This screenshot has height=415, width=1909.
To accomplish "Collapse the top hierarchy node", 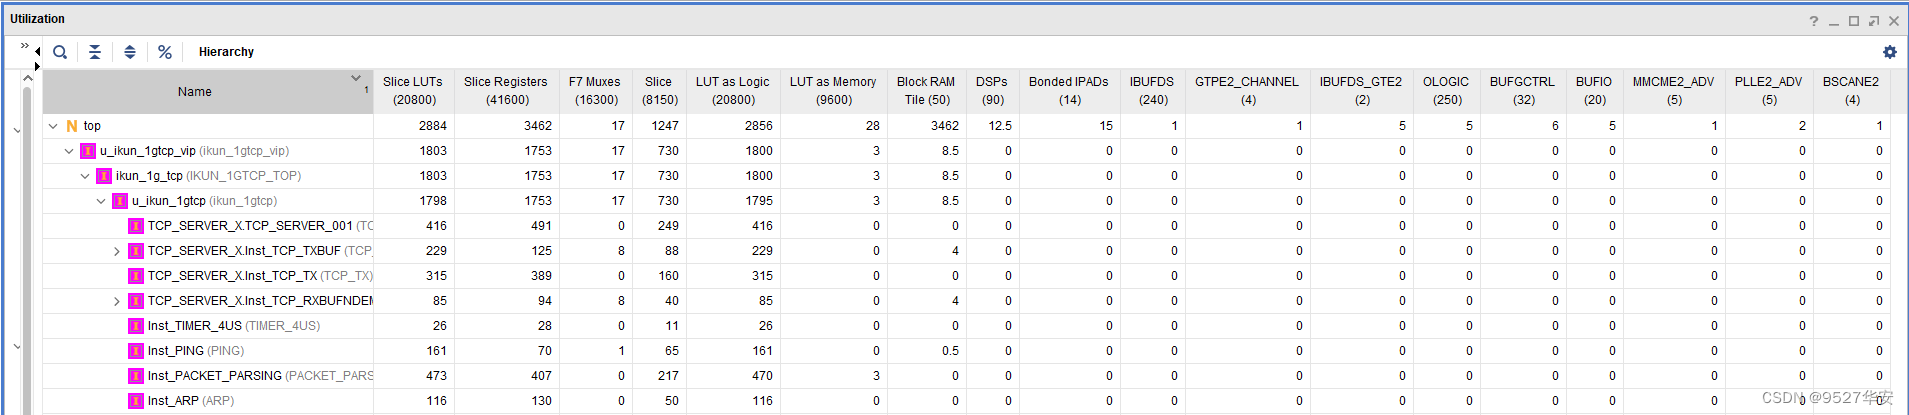I will pos(53,126).
